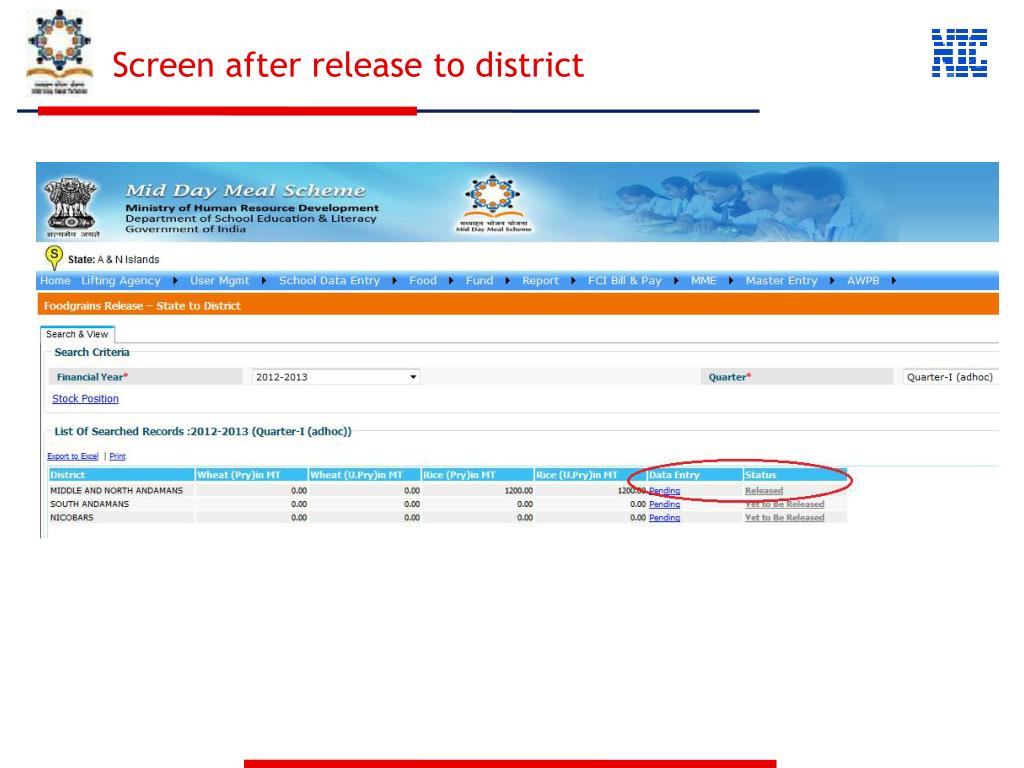1024x768 pixels.
Task: Expand arrow next to User Mgmt
Action: point(264,280)
